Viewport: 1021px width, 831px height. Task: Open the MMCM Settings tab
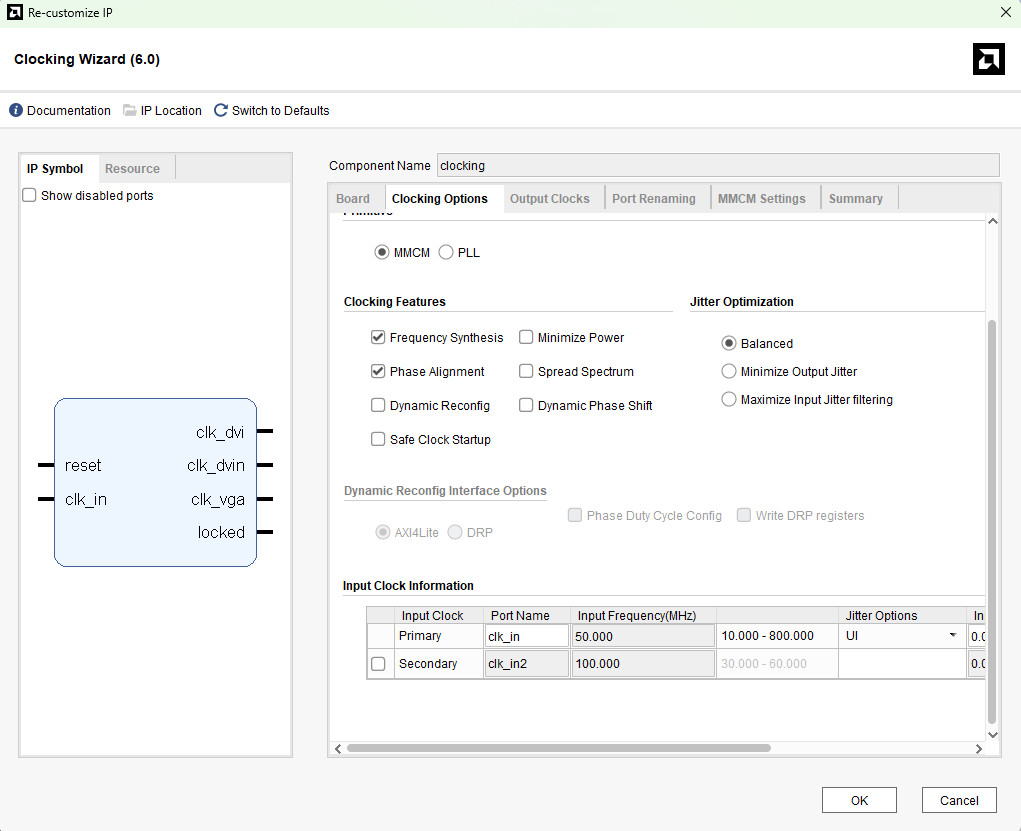click(x=761, y=199)
